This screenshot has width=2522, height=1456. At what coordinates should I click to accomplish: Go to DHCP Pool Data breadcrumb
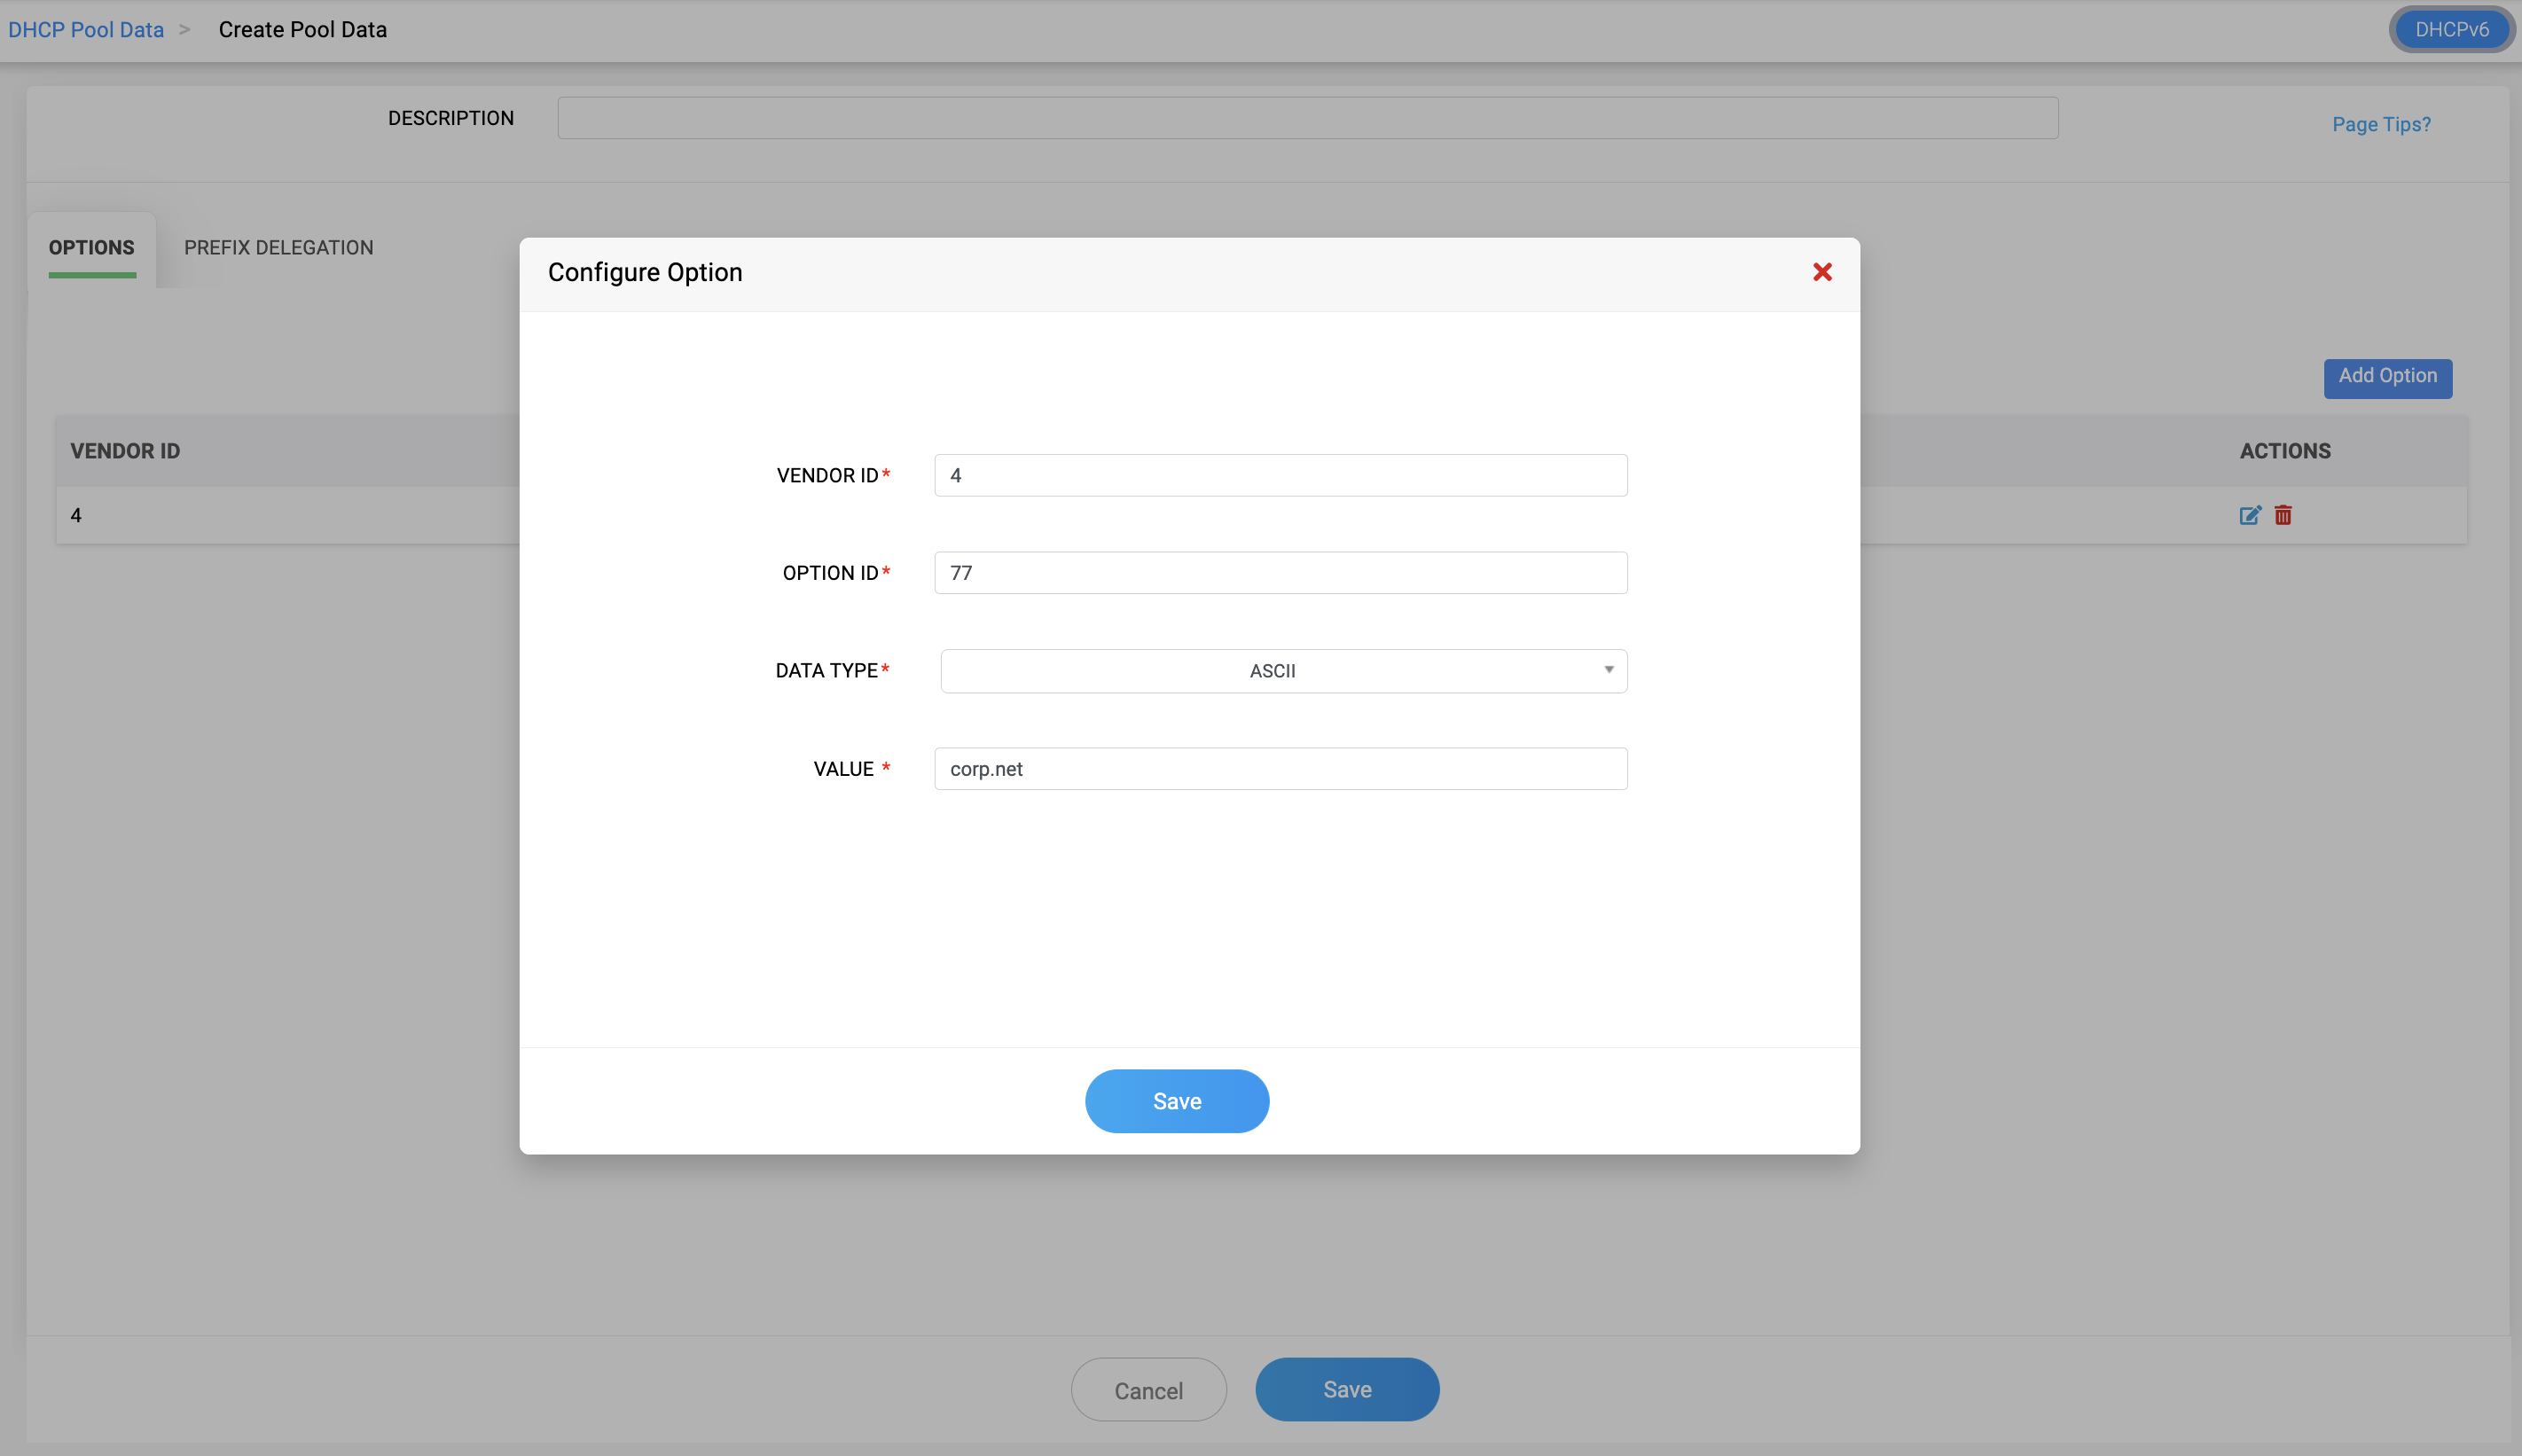point(86,30)
